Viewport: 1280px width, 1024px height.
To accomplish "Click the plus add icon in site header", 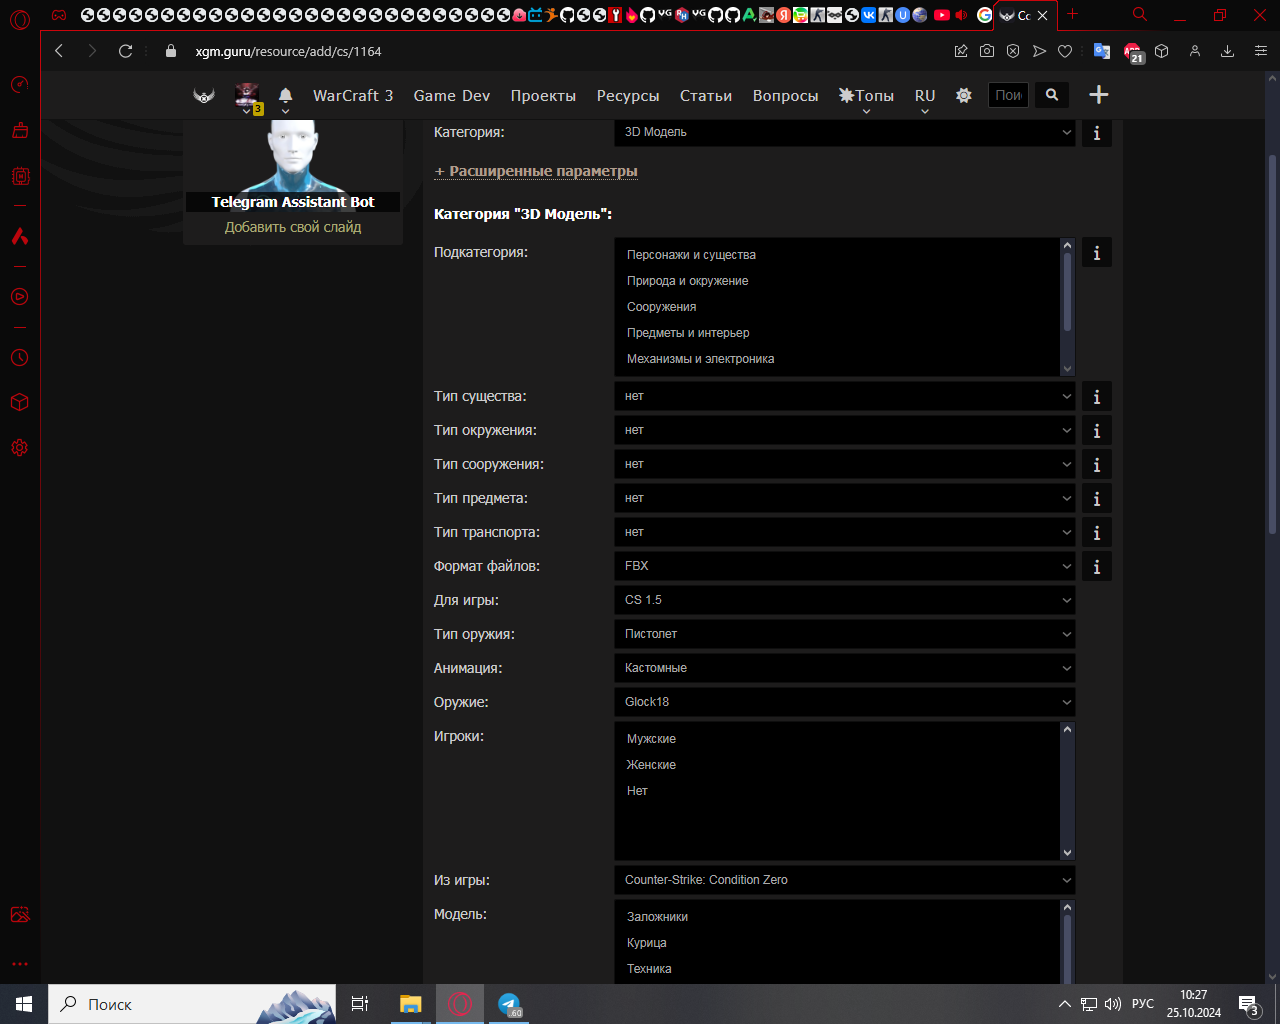I will click(x=1098, y=95).
